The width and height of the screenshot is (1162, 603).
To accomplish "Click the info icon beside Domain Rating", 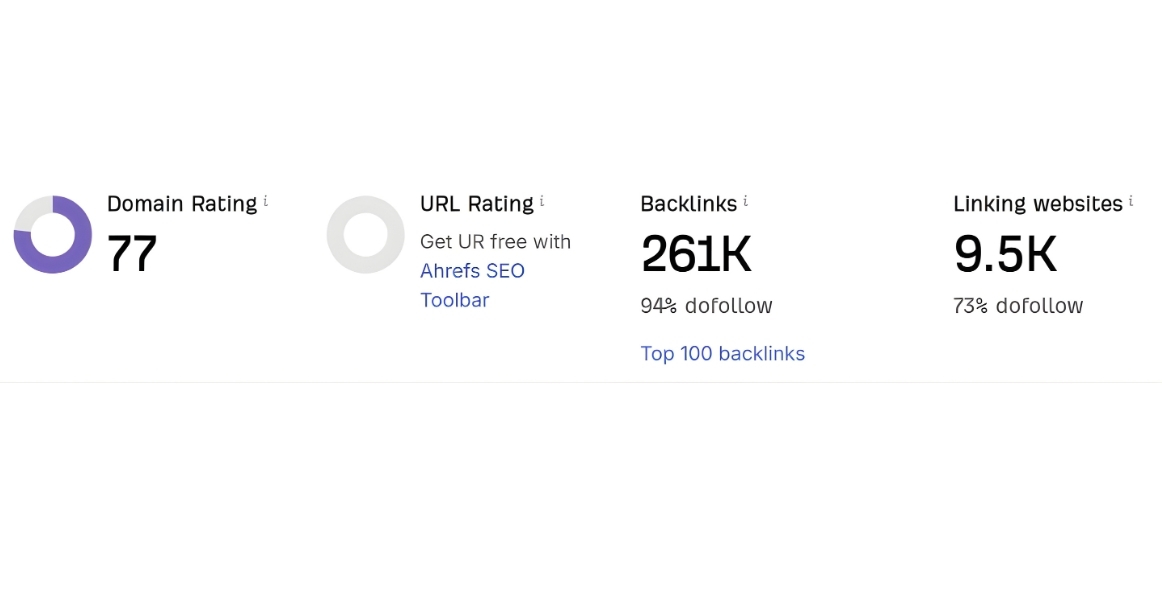I will click(x=266, y=202).
